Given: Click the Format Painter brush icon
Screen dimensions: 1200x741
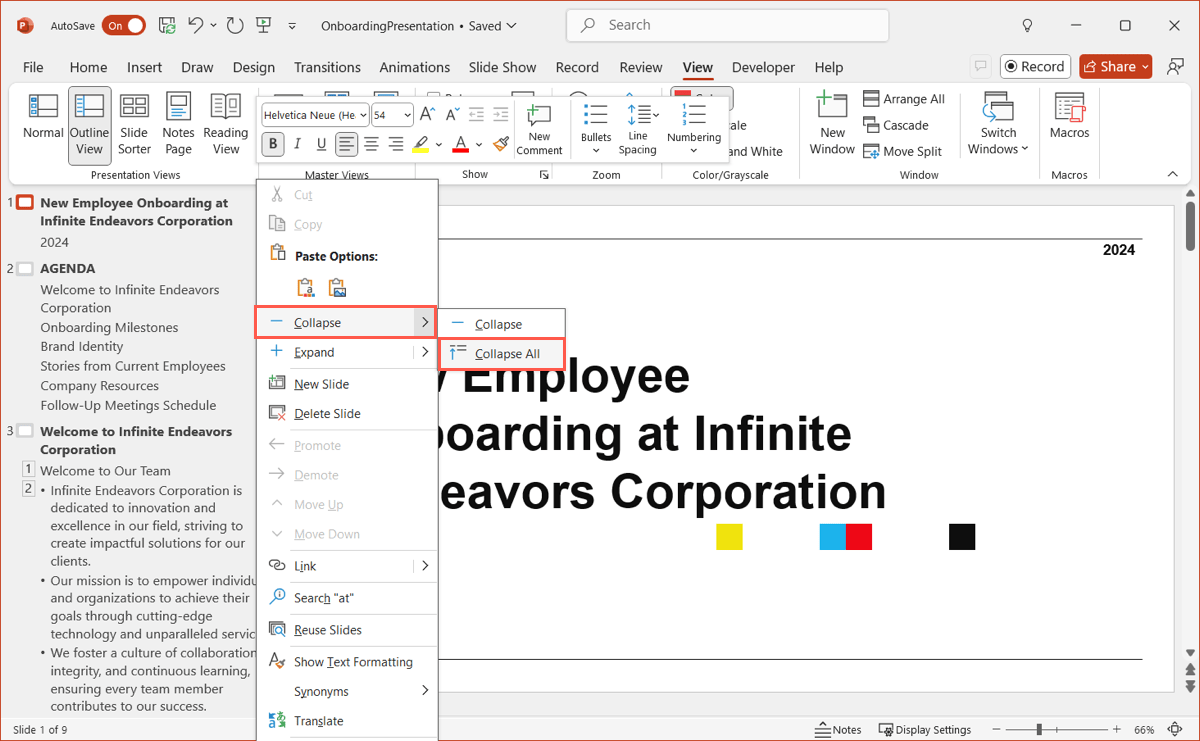Looking at the screenshot, I should (501, 144).
